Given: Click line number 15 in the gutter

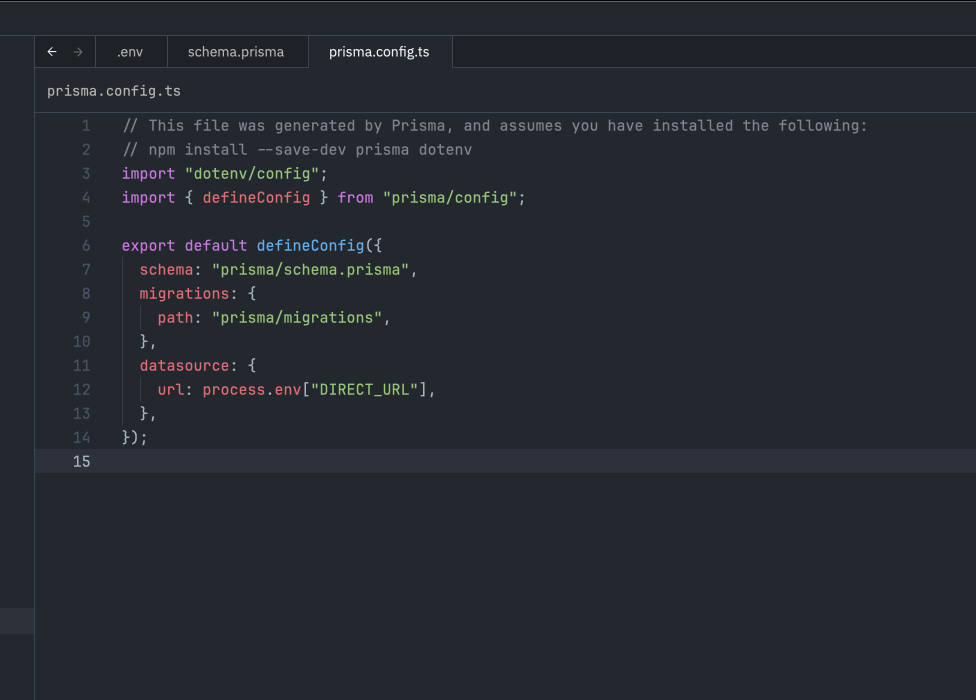Looking at the screenshot, I should (81, 461).
